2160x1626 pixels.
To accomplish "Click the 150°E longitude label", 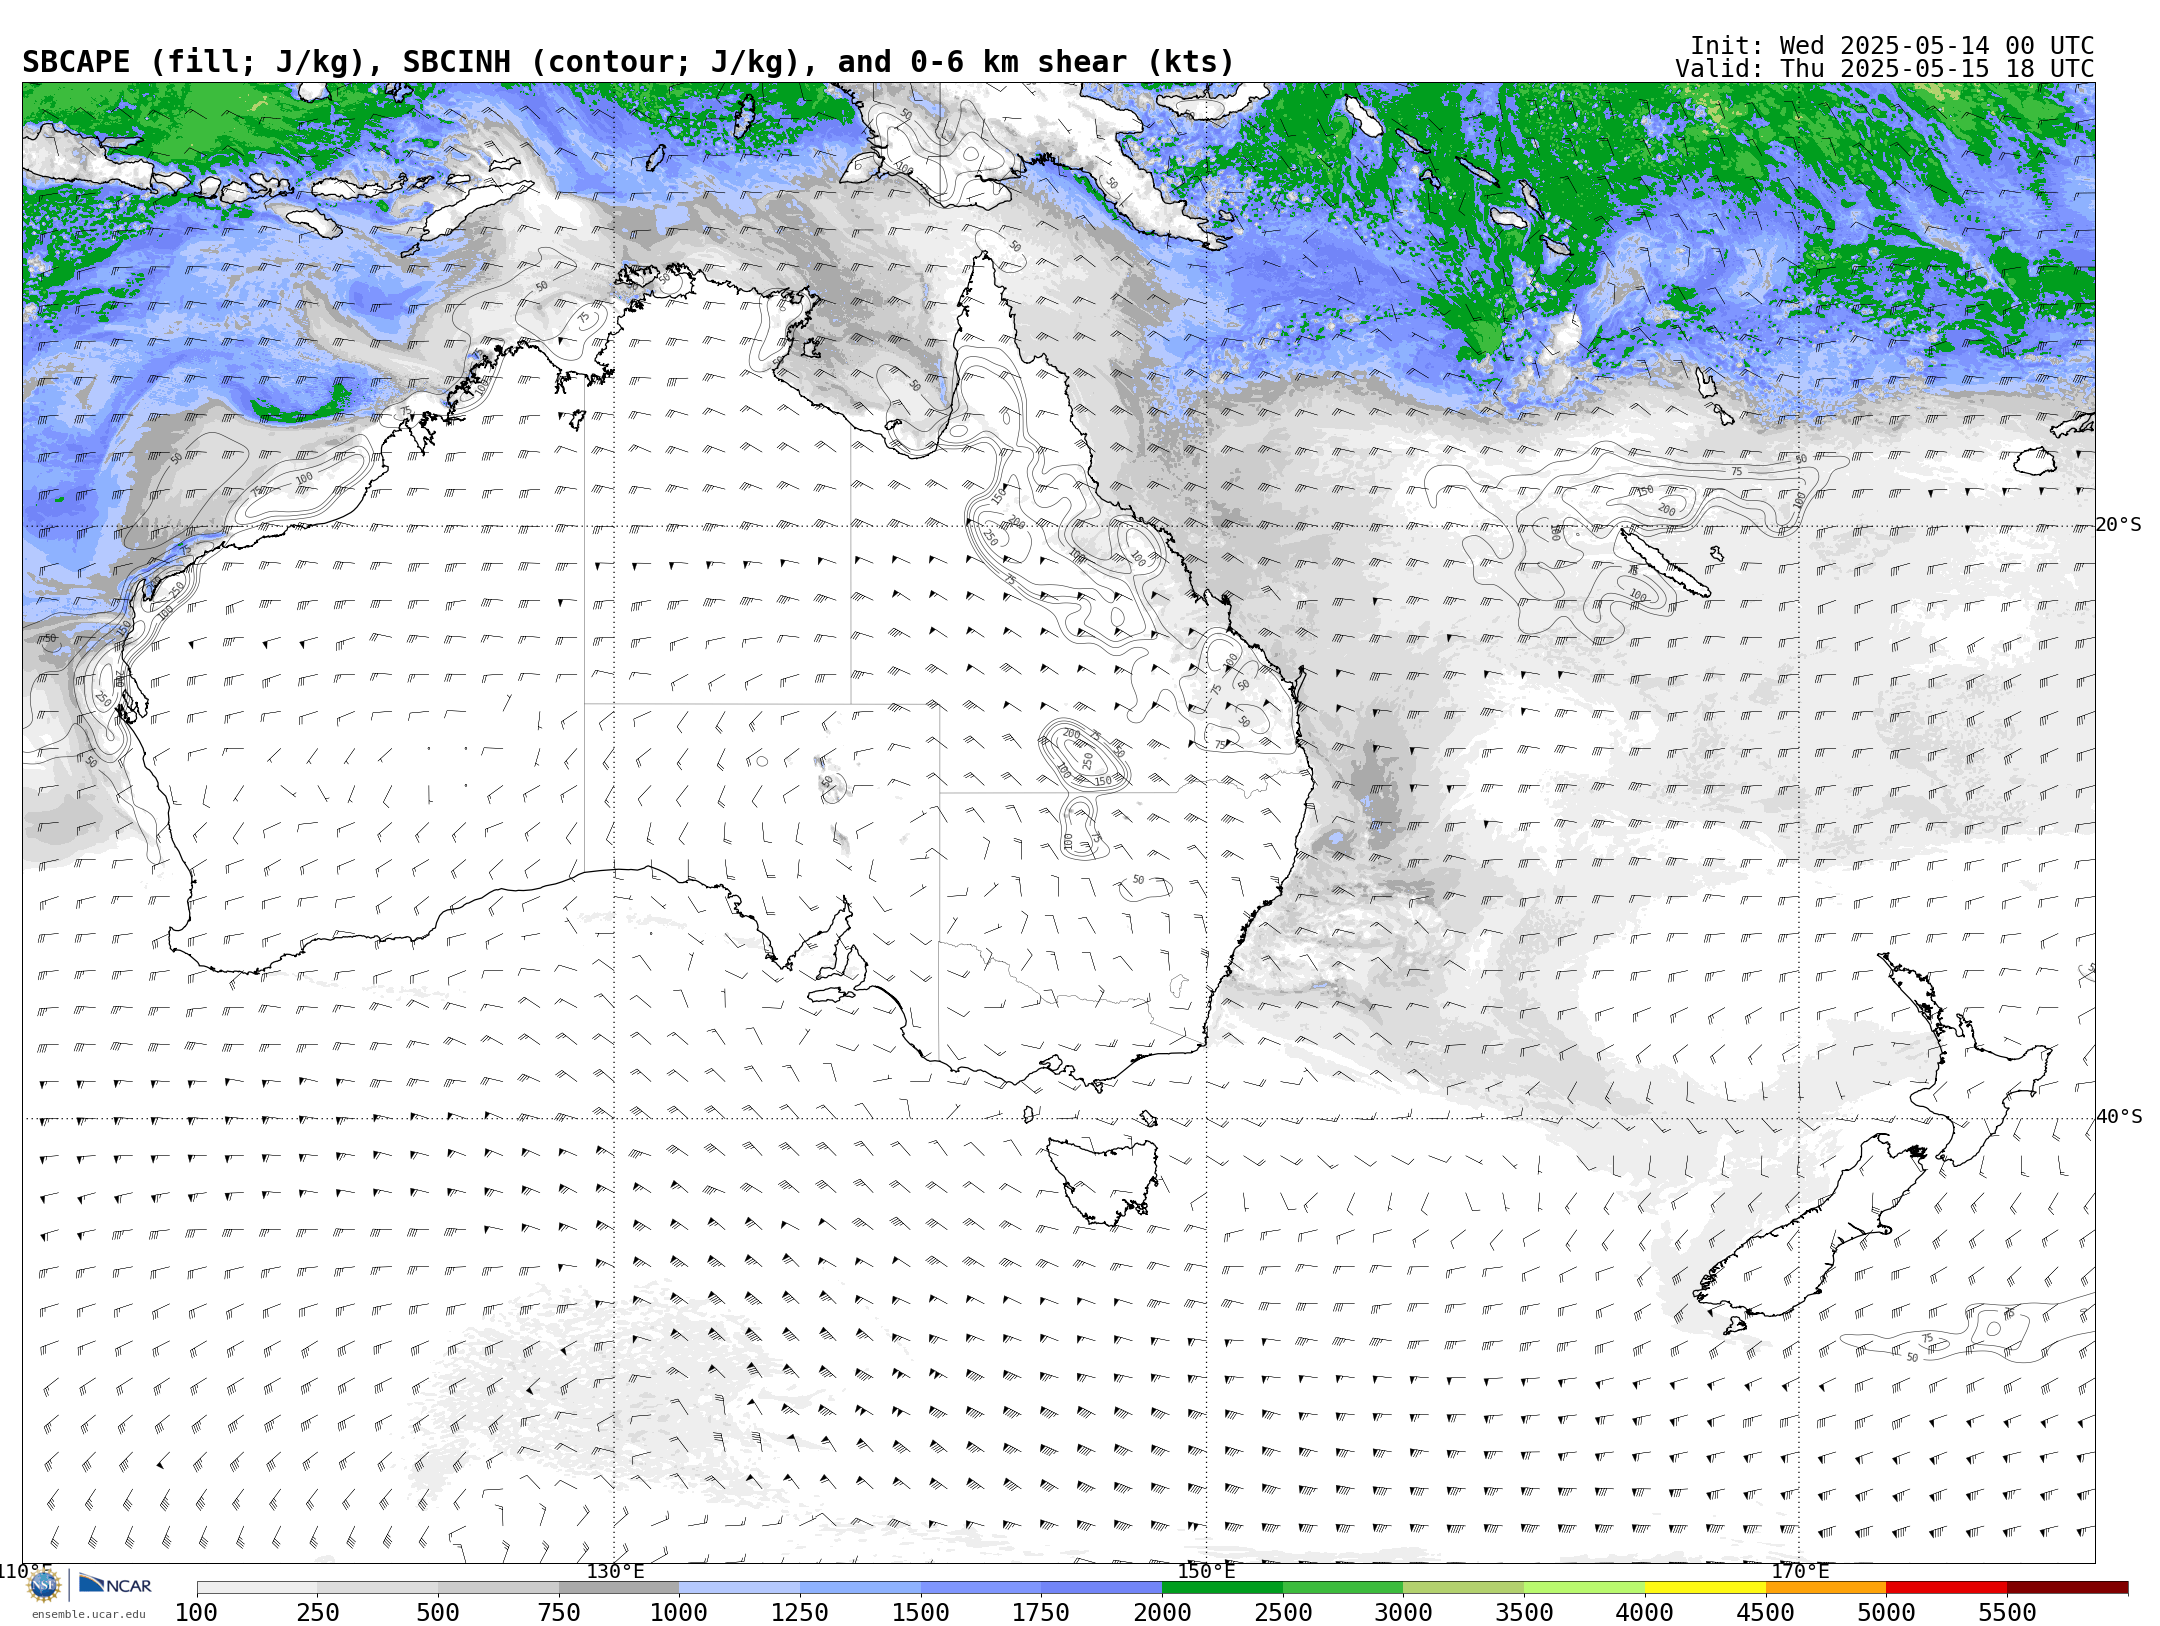I will tap(1206, 1571).
